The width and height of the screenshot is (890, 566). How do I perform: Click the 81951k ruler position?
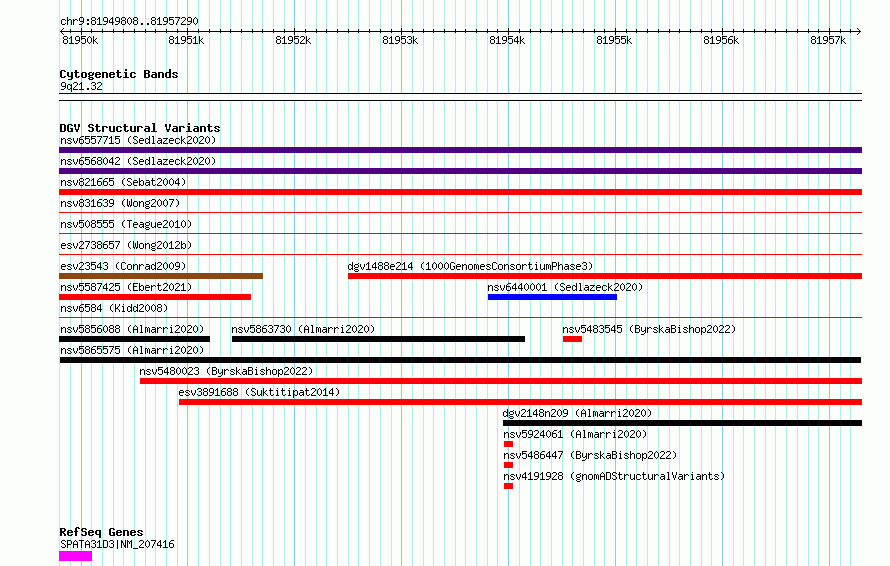tap(186, 40)
